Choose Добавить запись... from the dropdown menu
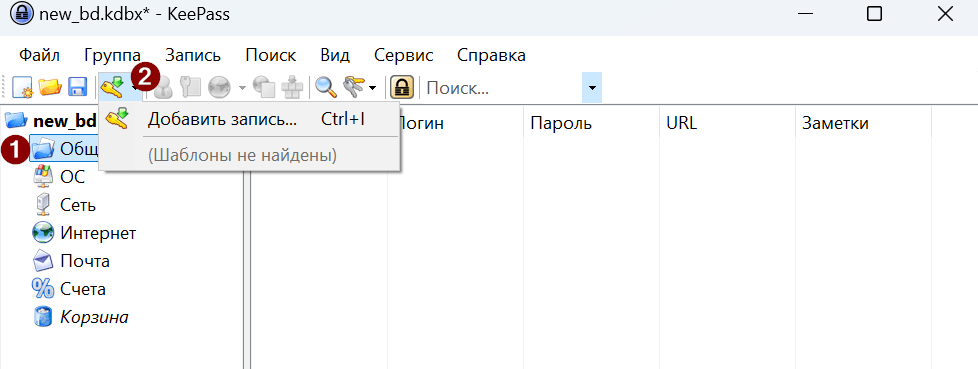The width and height of the screenshot is (978, 369). [250, 119]
